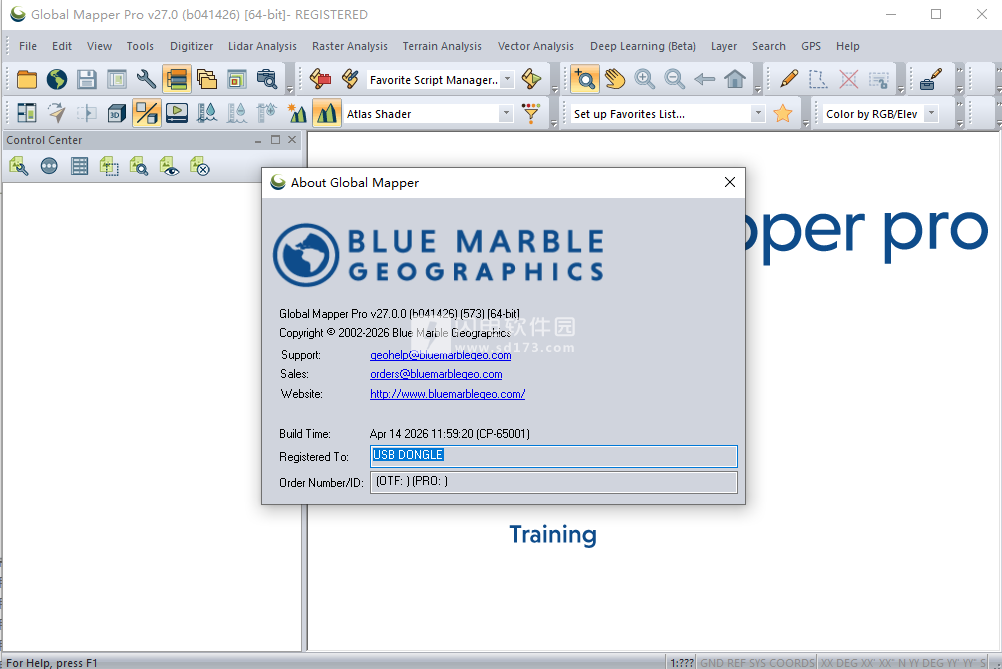Open the Terrain Analysis menu
This screenshot has width=1002, height=669.
click(x=442, y=46)
